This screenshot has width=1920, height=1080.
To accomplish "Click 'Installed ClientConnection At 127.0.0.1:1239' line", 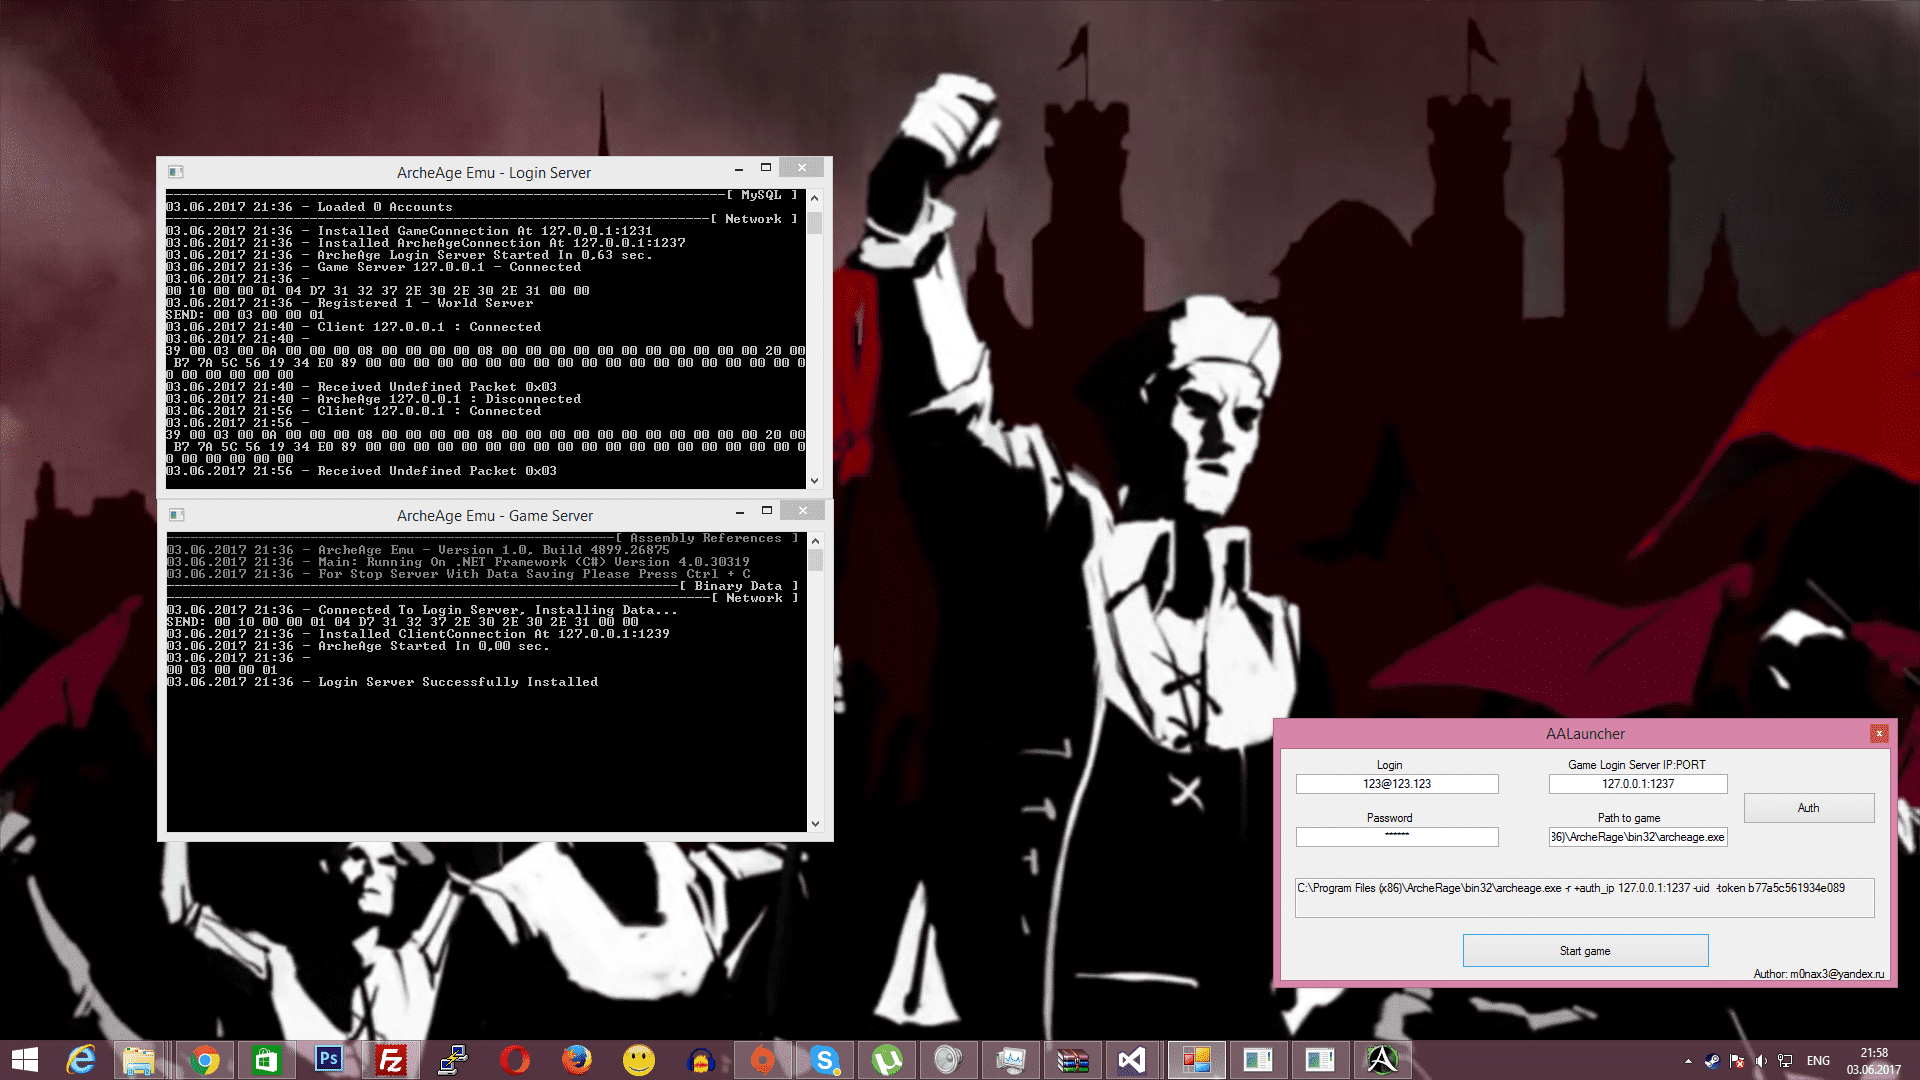I will coord(494,634).
